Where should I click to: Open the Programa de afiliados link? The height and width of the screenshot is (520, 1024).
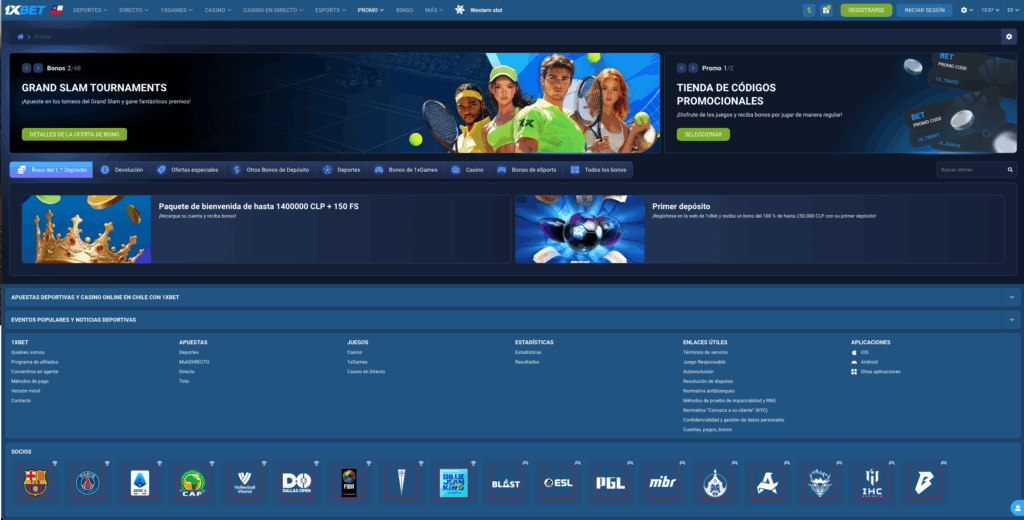coord(35,362)
